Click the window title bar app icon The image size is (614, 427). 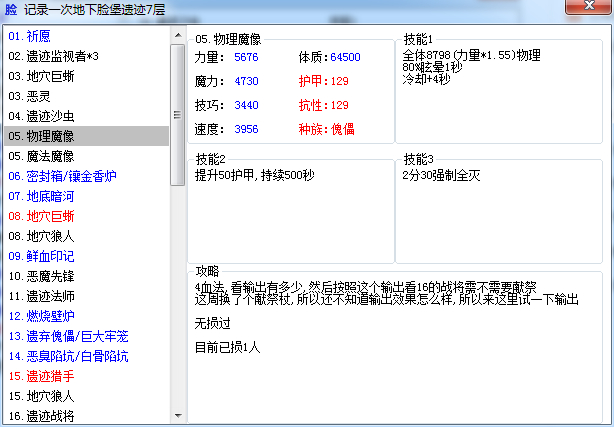click(x=11, y=9)
